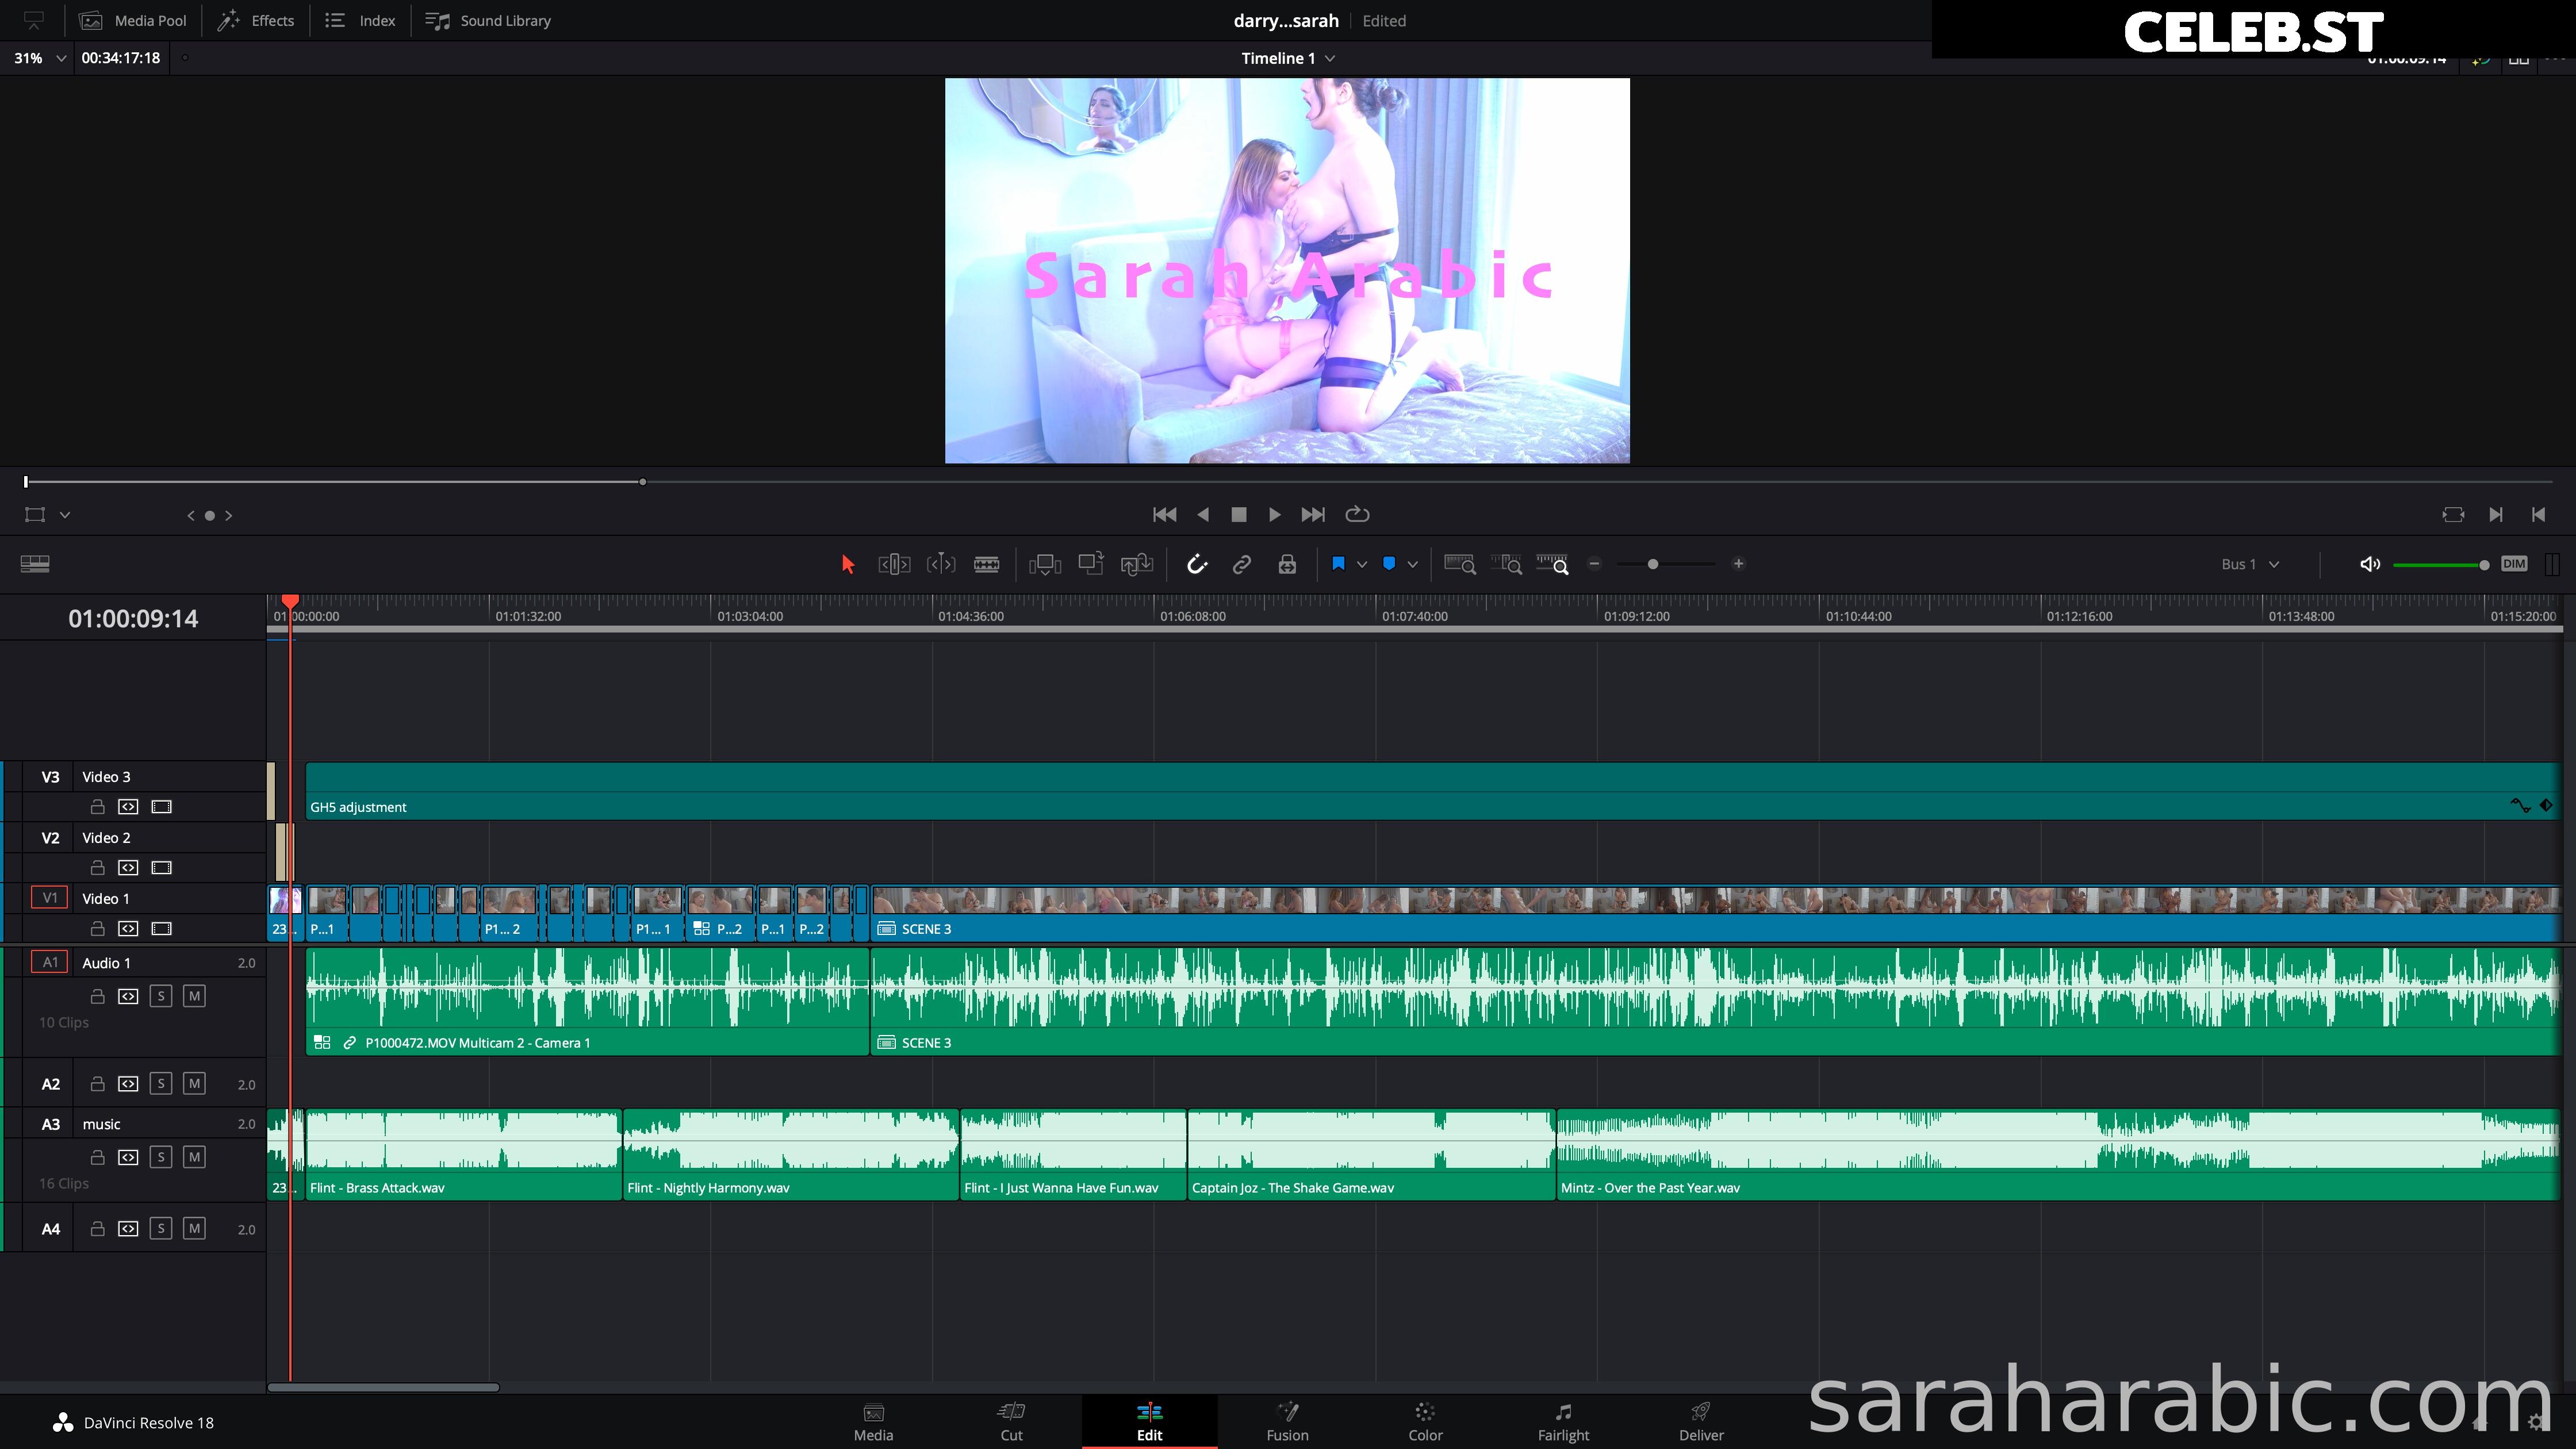
Task: Click Custom Zoom icon
Action: coord(1553,565)
